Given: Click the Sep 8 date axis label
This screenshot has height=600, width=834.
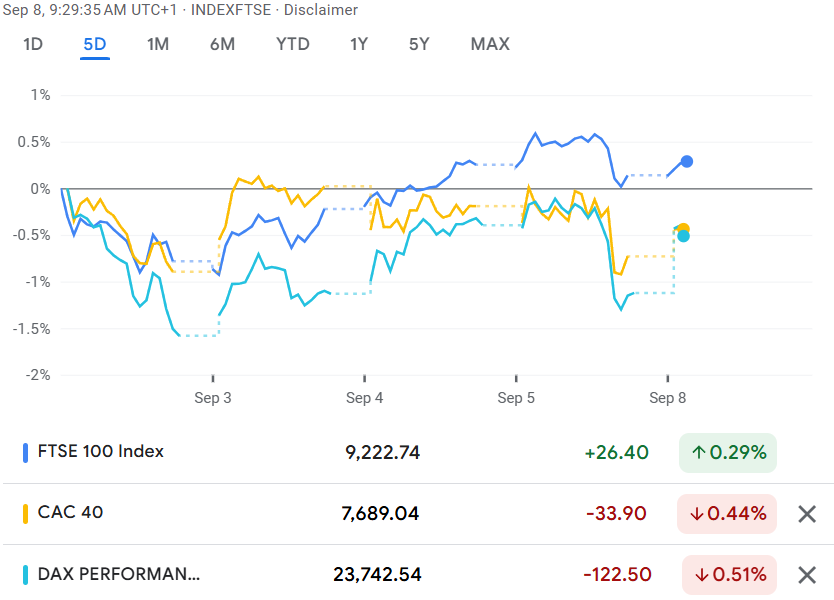Looking at the screenshot, I should pos(668,398).
